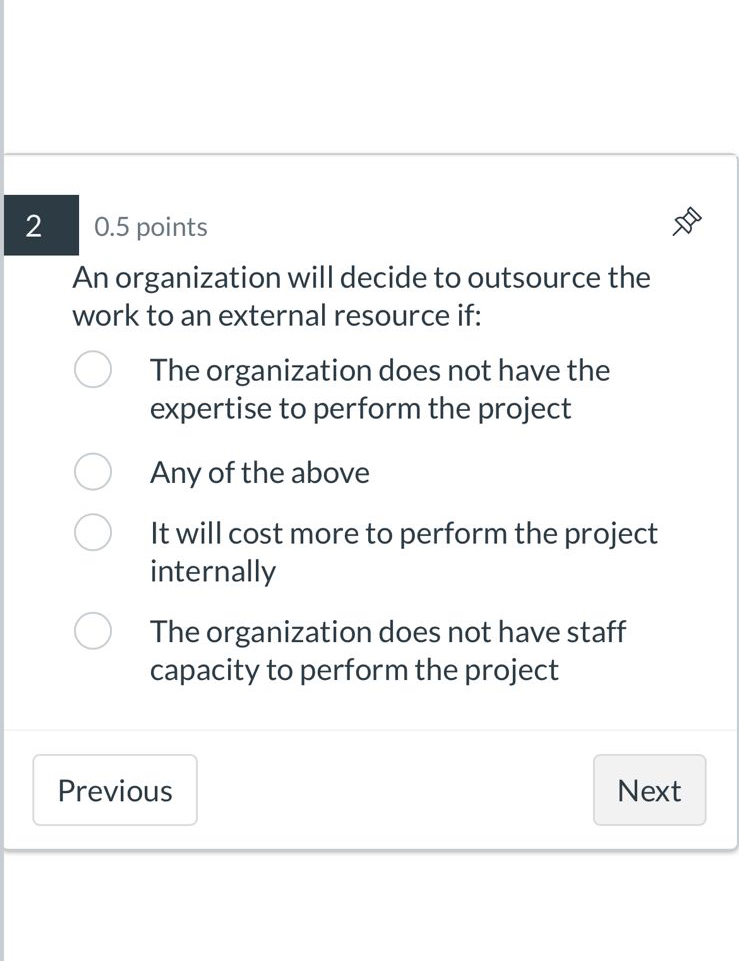The height and width of the screenshot is (961, 739).
Task: Click the circle next to the last answer option
Action: pos(92,631)
